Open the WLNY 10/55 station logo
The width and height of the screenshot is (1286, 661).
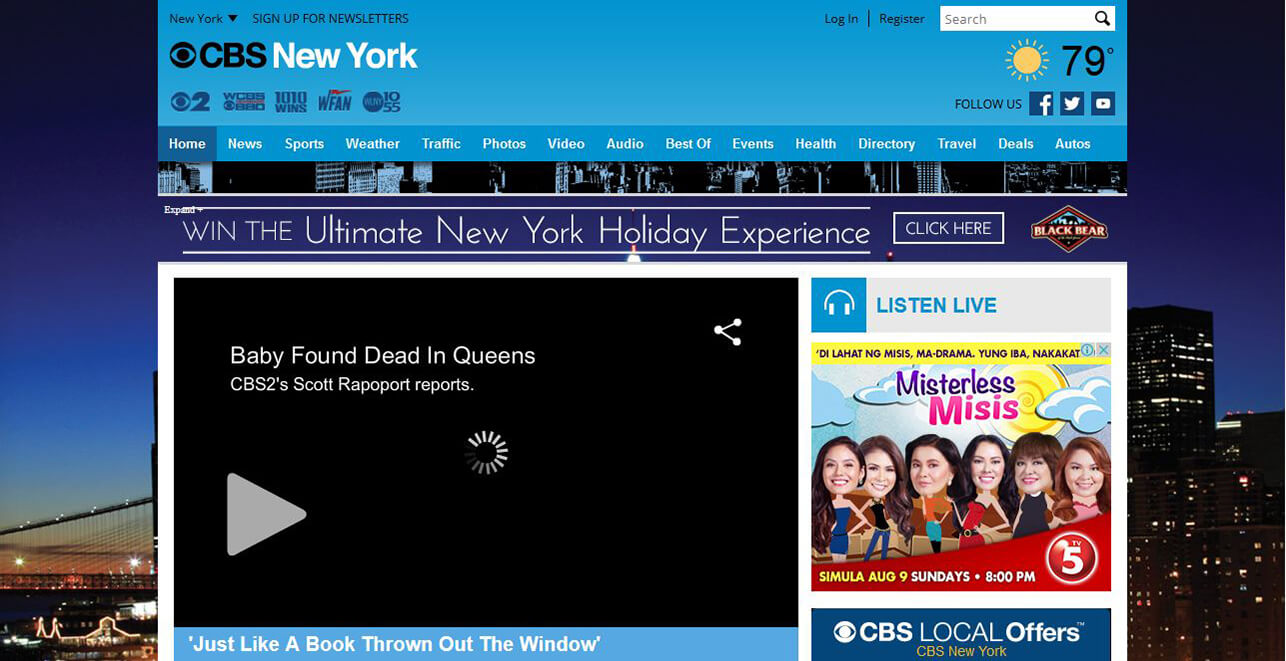[x=381, y=102]
